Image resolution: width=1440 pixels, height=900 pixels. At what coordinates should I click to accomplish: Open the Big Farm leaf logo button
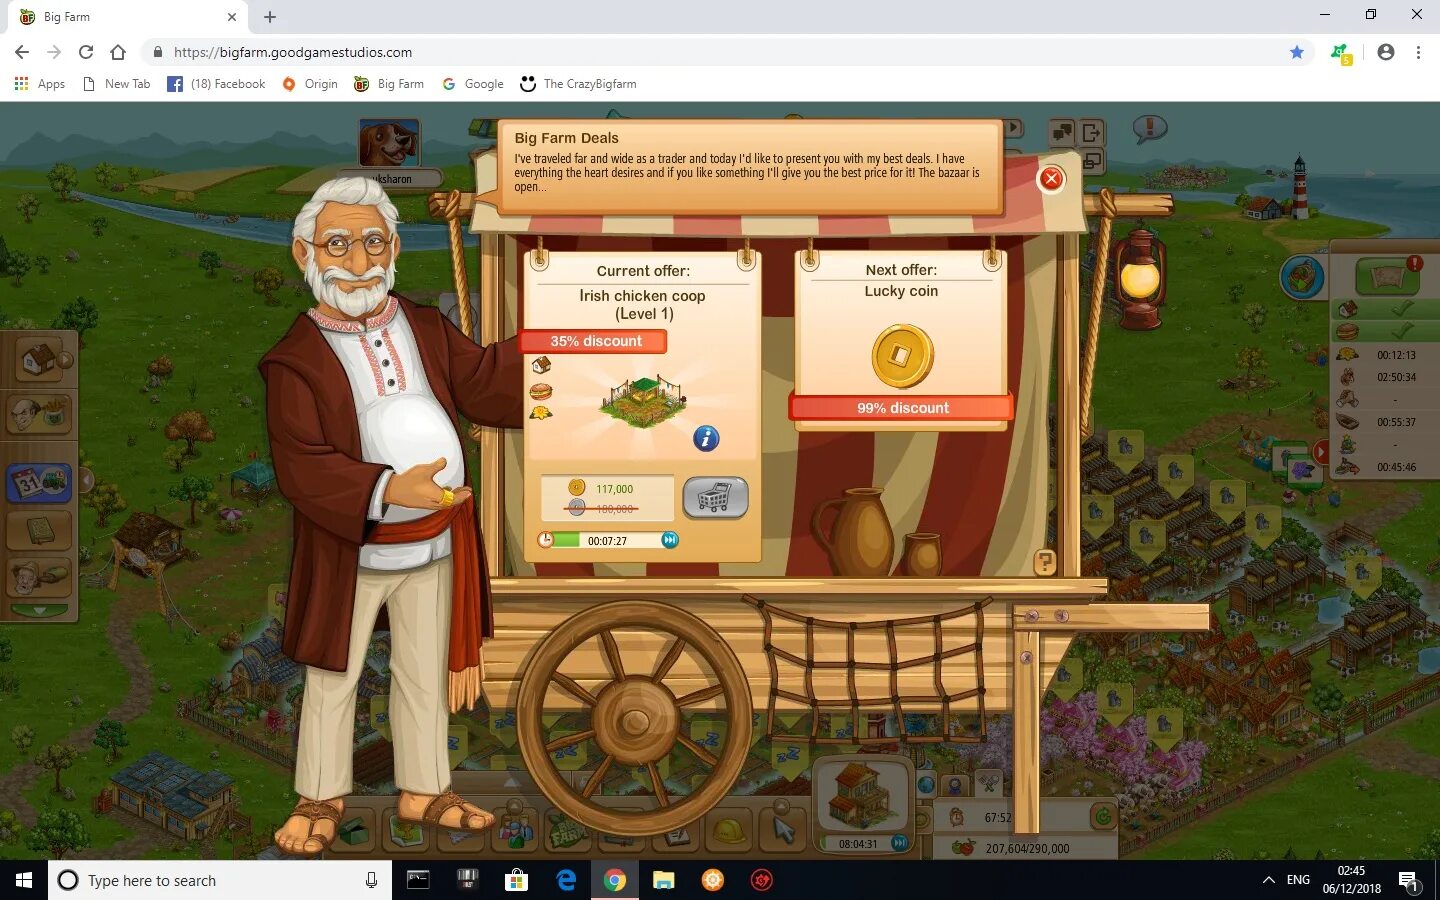[x=567, y=830]
